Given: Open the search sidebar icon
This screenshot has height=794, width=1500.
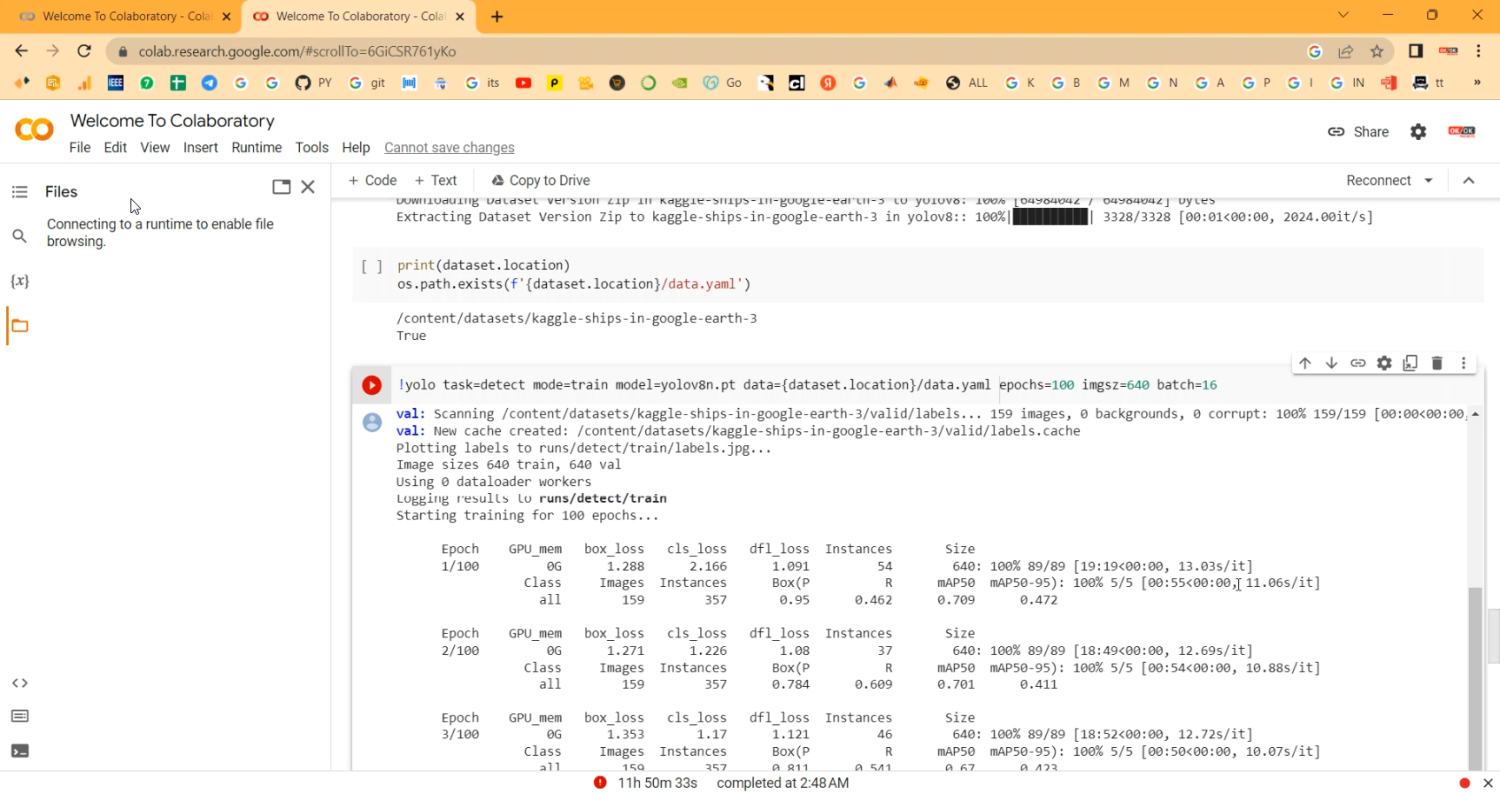Looking at the screenshot, I should pos(19,236).
